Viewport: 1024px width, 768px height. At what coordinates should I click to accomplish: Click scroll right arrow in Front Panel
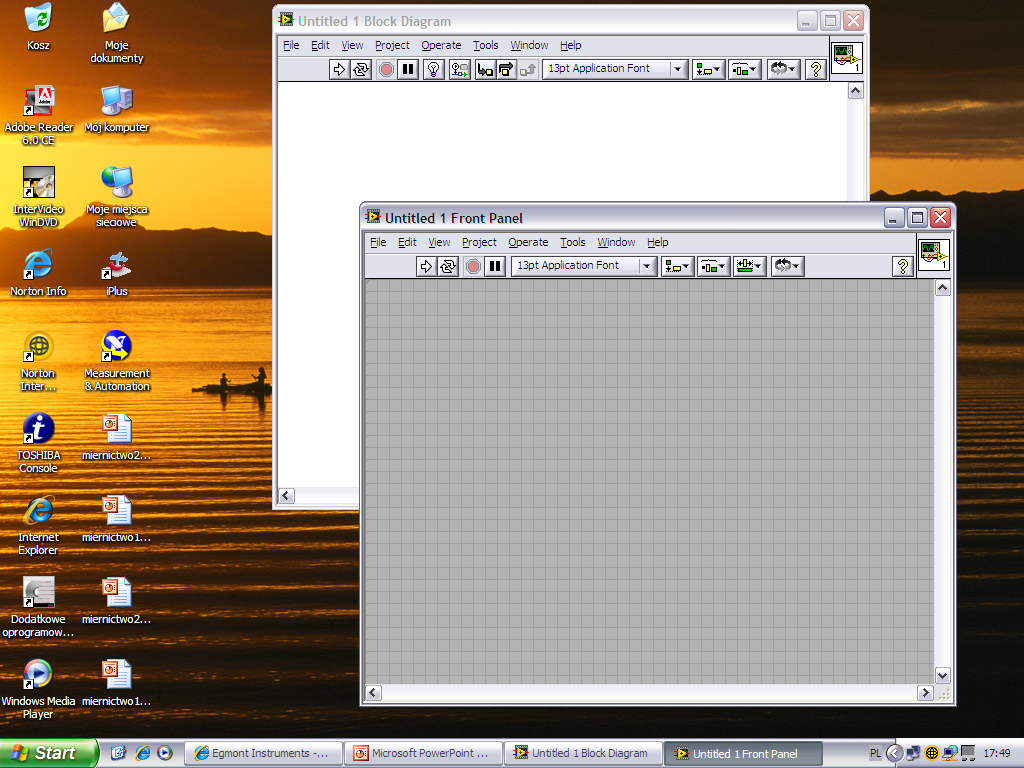click(x=925, y=692)
